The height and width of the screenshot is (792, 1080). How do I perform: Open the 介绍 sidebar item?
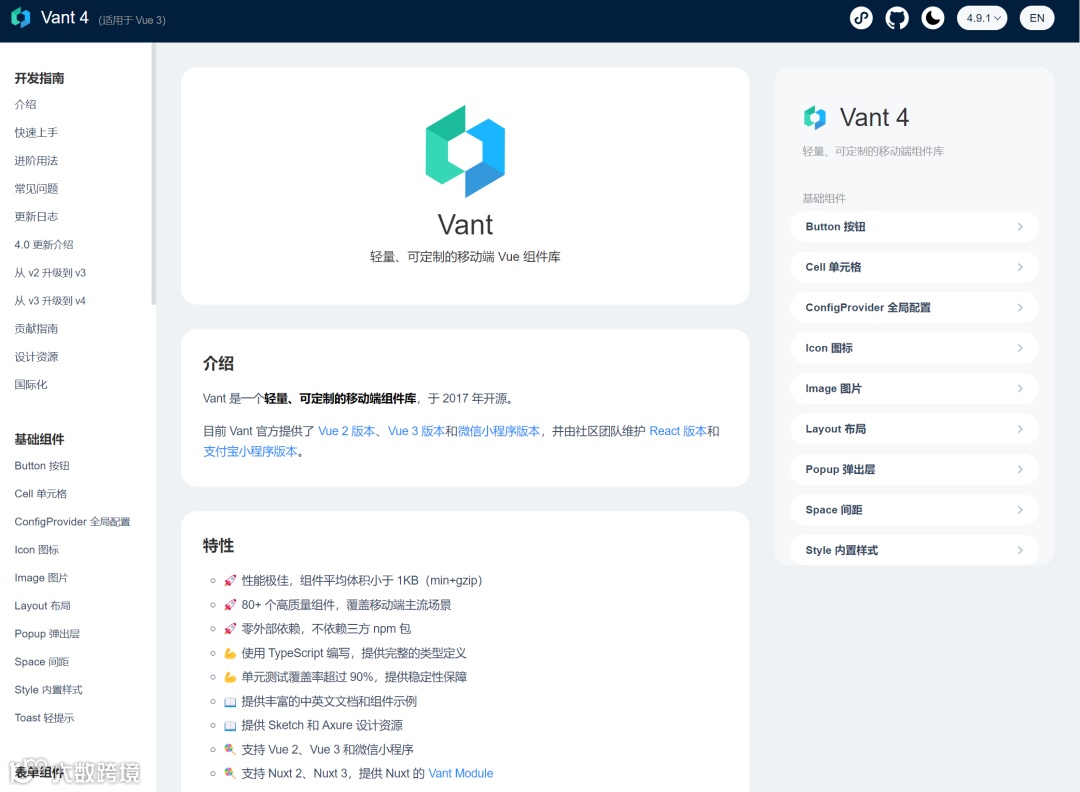point(25,105)
